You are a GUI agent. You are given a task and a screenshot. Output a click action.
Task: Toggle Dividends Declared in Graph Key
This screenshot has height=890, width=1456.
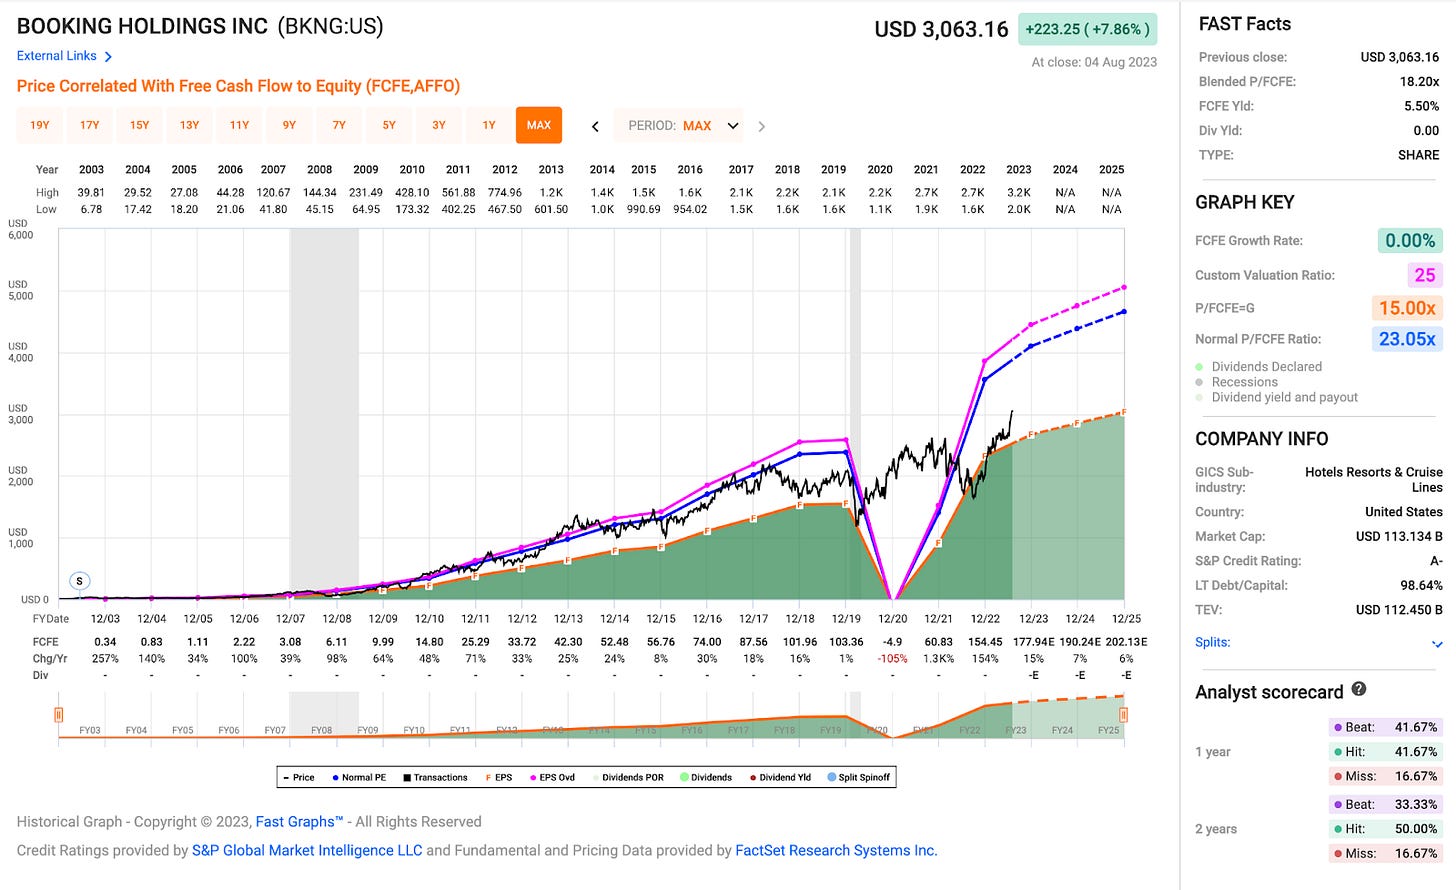coord(1259,367)
